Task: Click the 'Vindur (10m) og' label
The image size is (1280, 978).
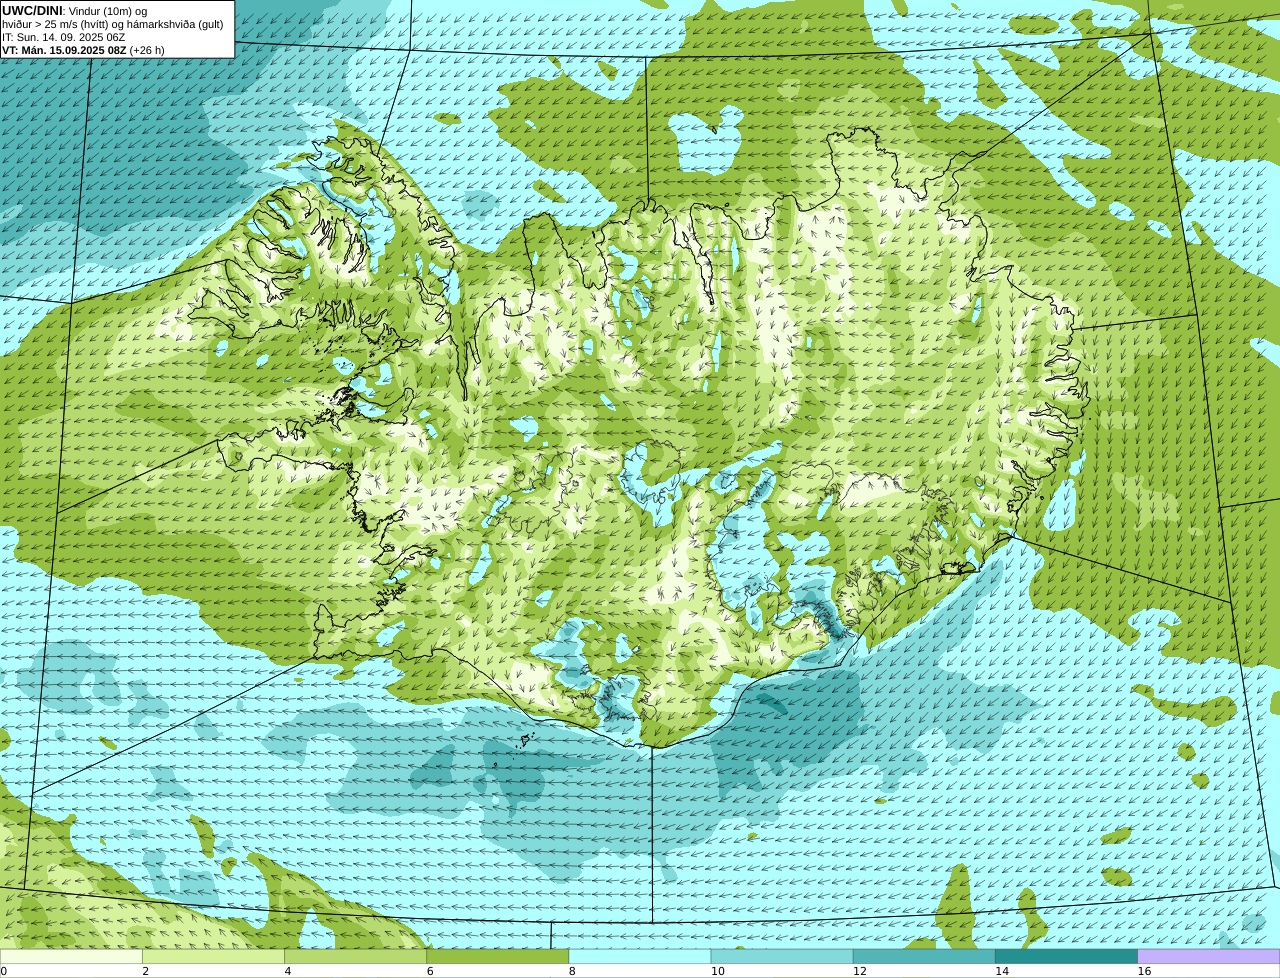Action: click(x=110, y=10)
